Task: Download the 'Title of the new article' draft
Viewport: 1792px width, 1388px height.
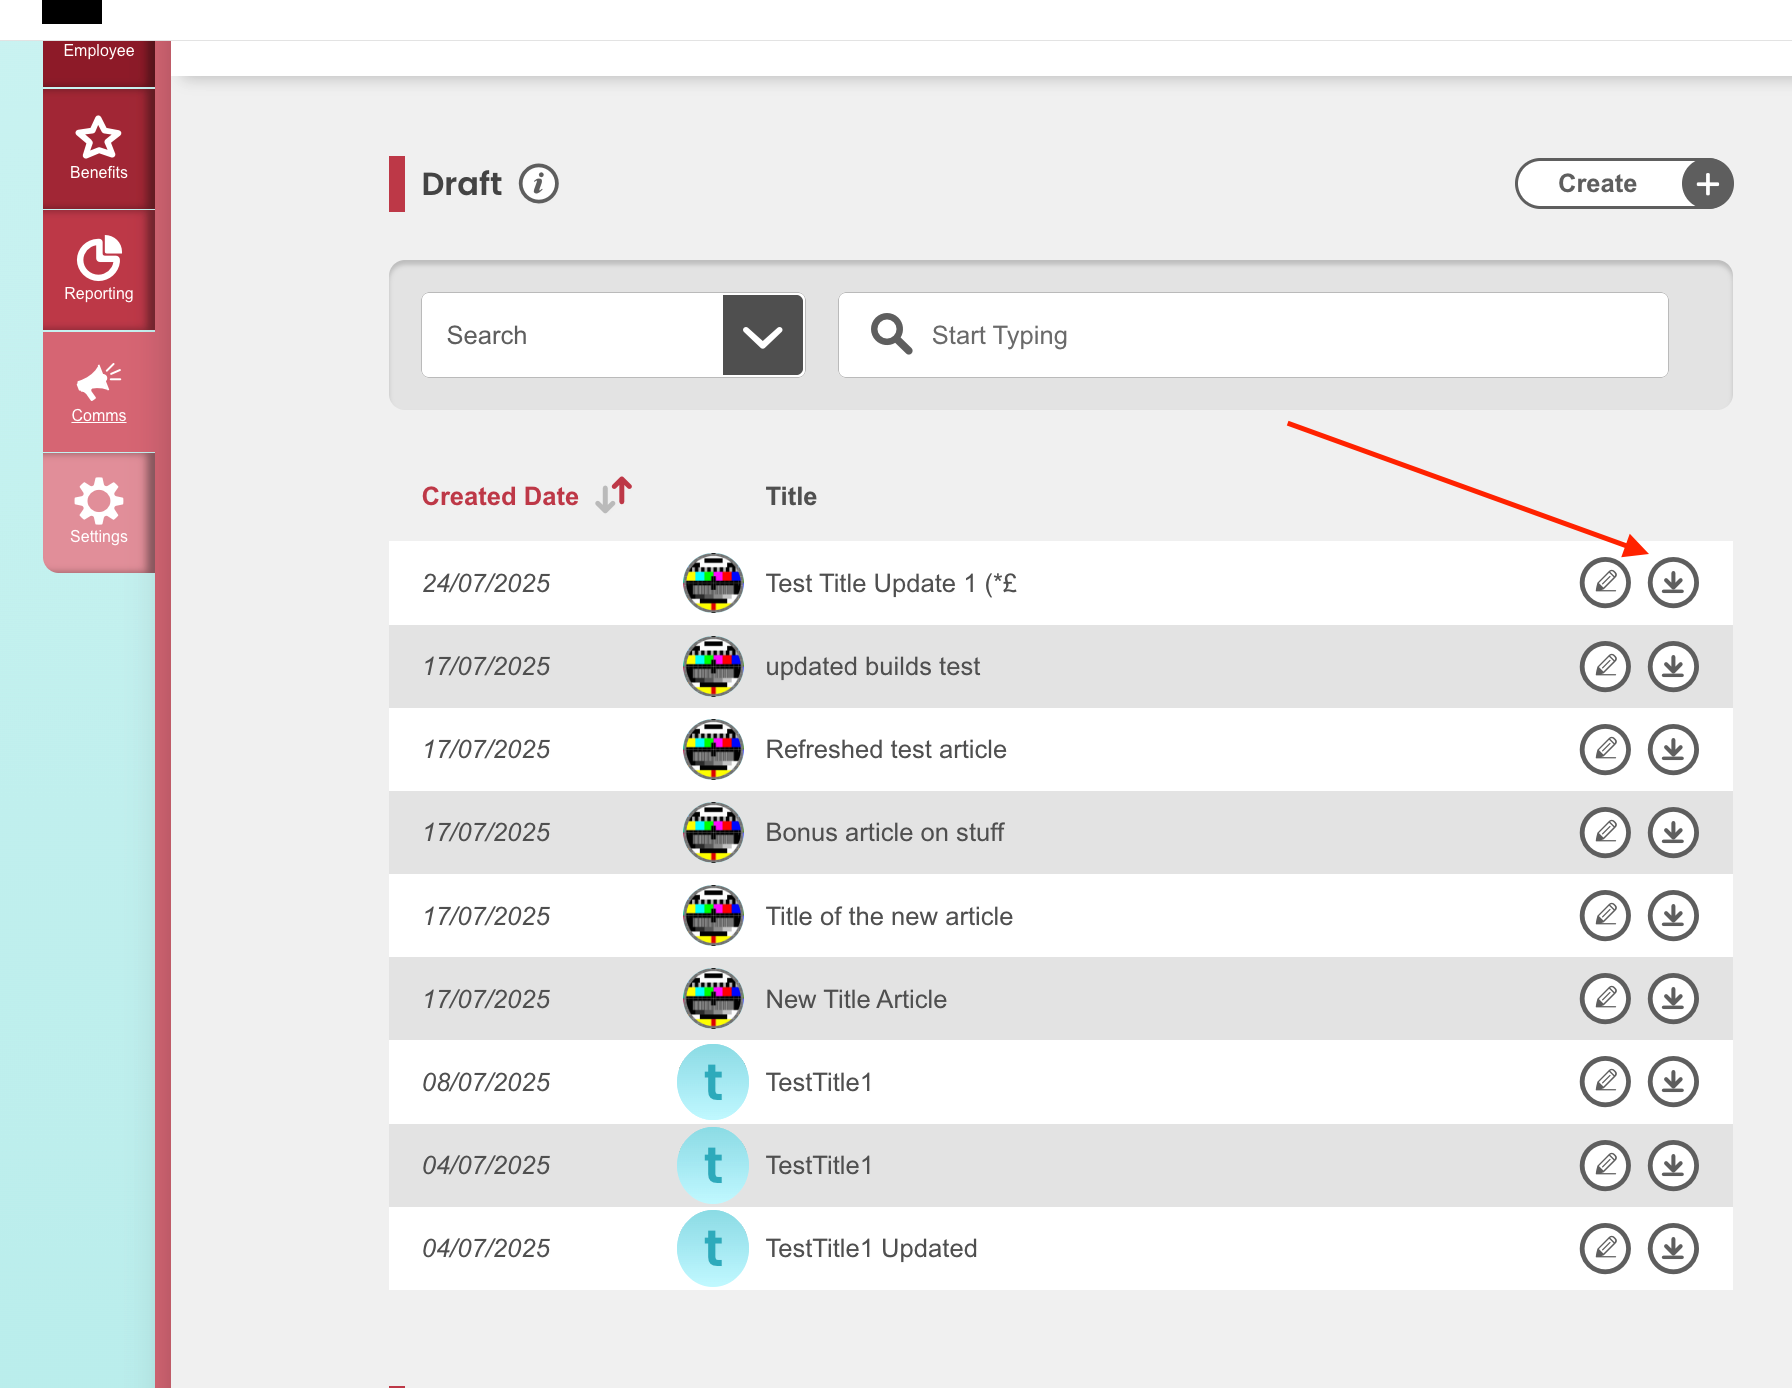Action: pos(1673,916)
